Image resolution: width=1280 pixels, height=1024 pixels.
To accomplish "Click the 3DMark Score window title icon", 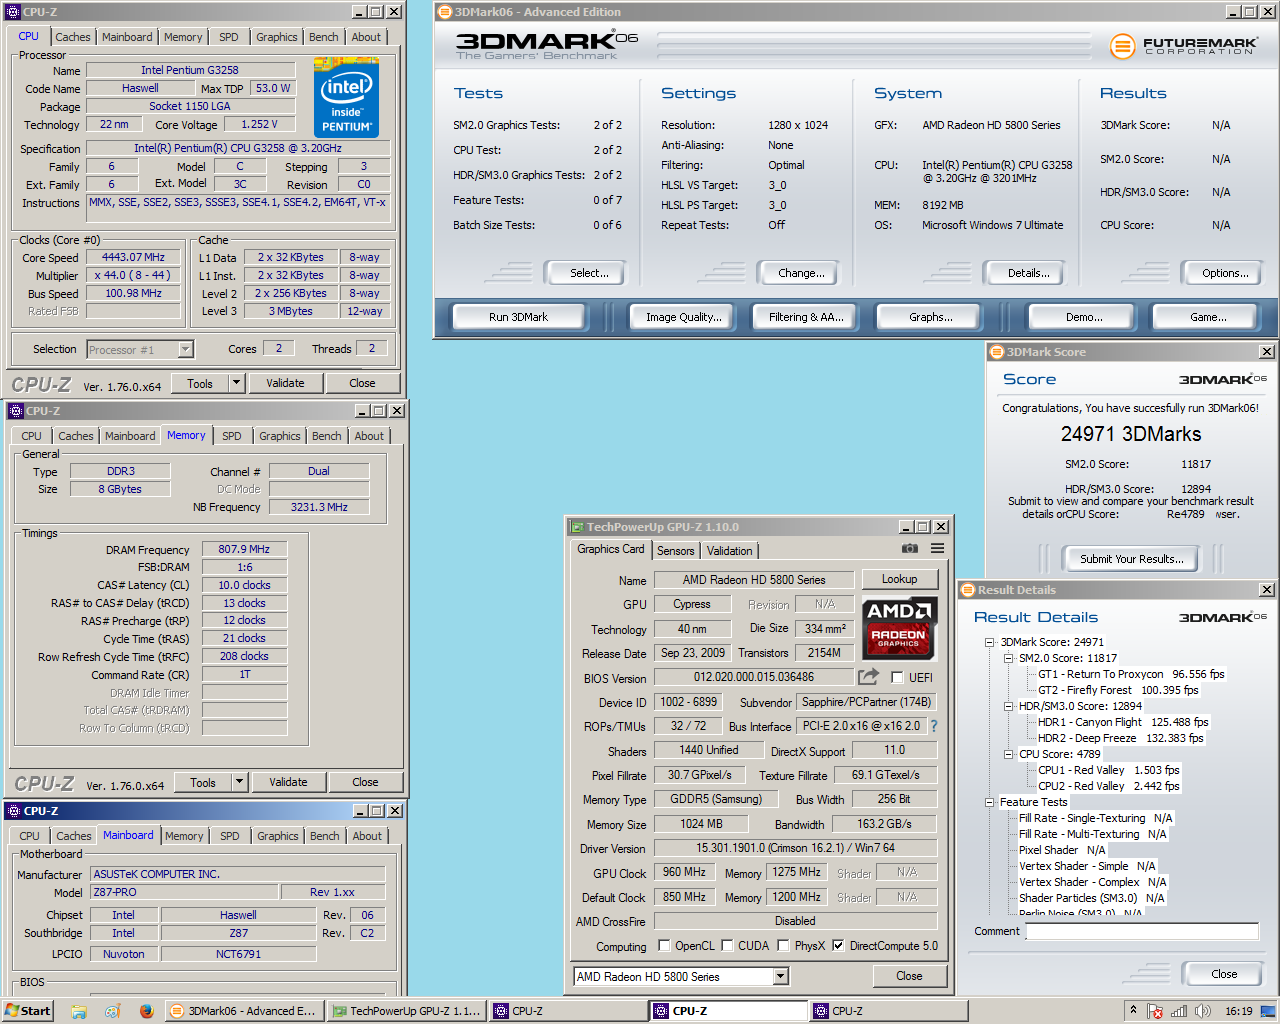I will tap(996, 352).
